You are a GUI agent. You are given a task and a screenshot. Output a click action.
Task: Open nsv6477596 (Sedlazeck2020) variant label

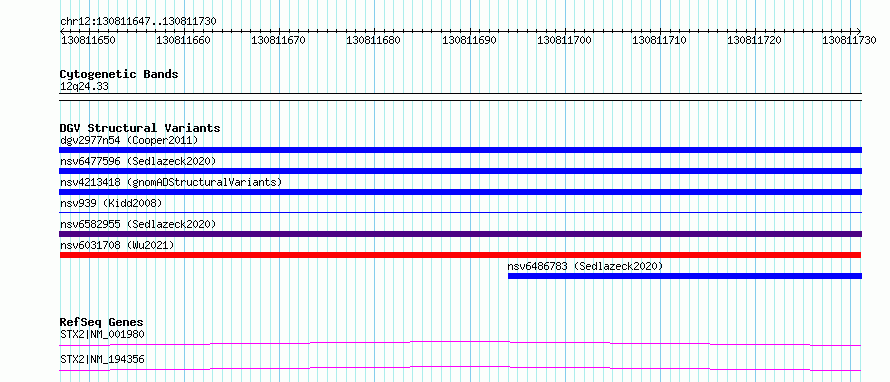tap(138, 161)
